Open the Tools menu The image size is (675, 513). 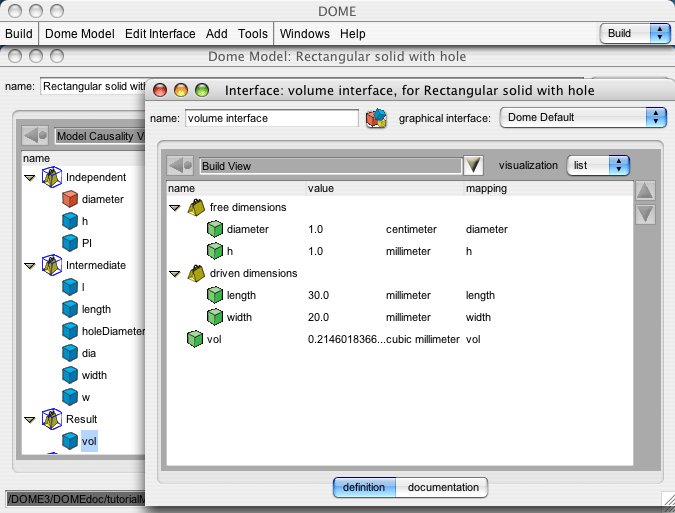(x=253, y=34)
